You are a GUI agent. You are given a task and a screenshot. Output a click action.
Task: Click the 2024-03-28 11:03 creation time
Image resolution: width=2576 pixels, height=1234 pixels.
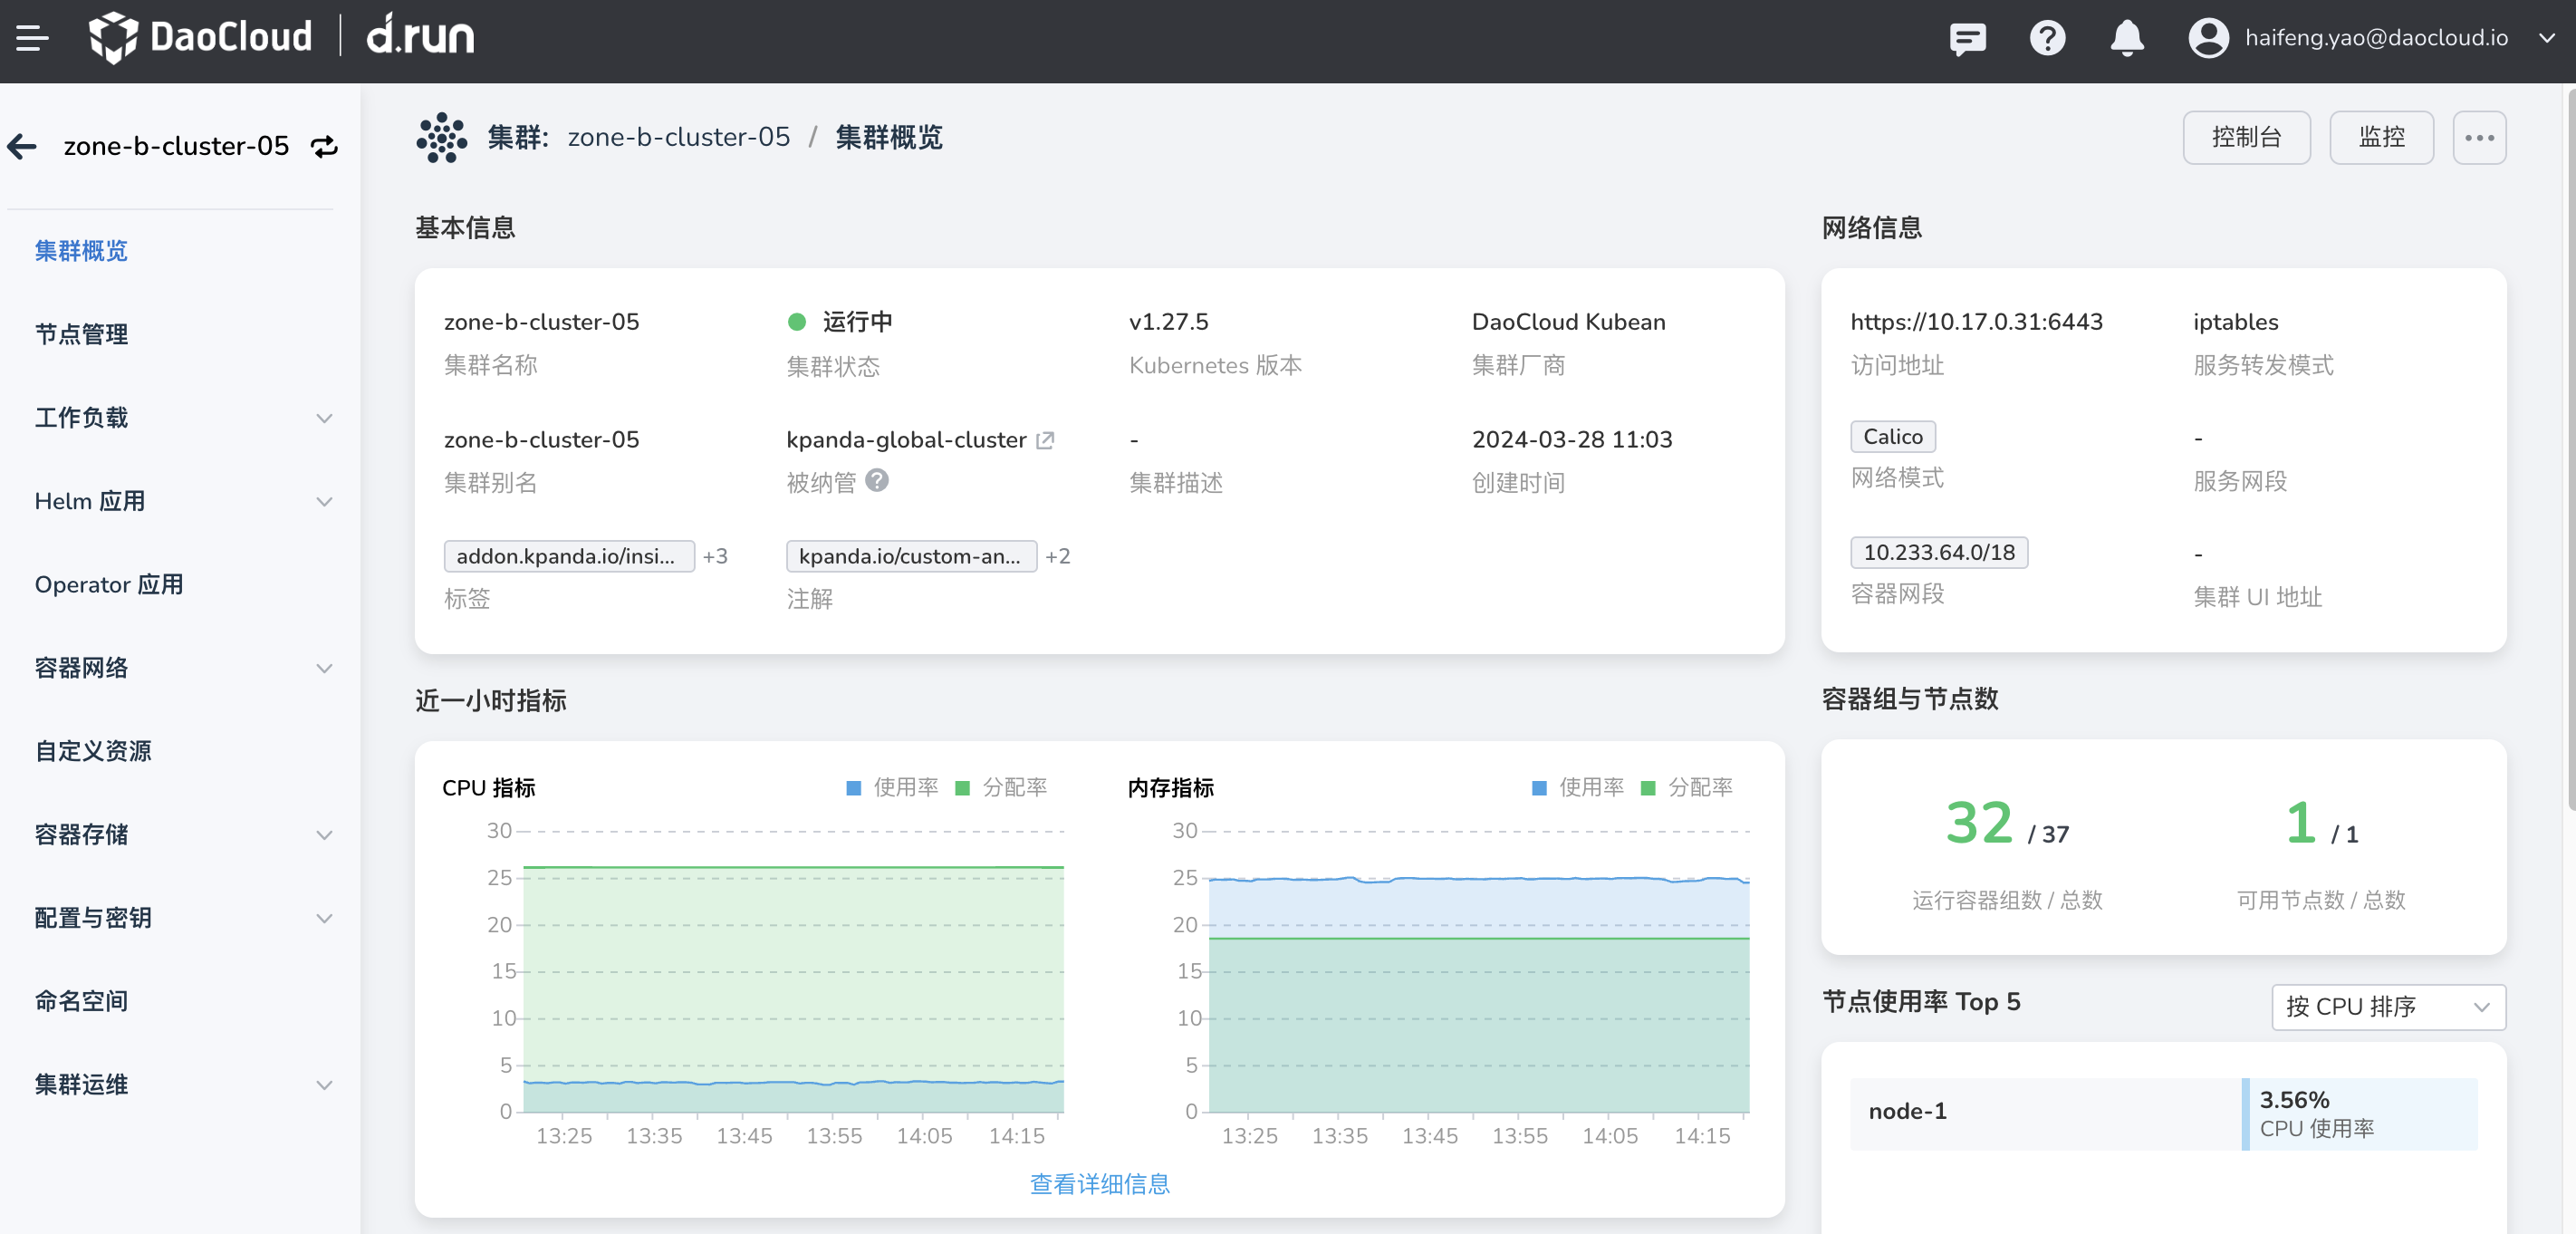click(1572, 440)
